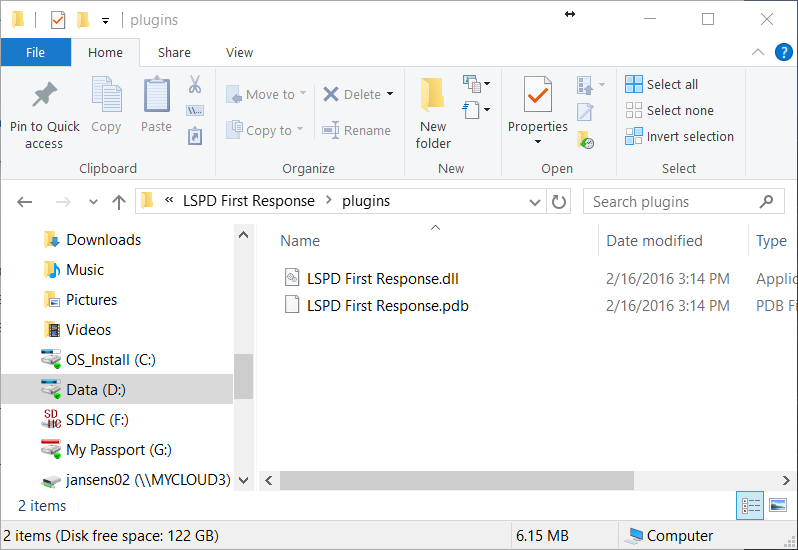
Task: Click the Pin to Quick access icon
Action: [44, 95]
